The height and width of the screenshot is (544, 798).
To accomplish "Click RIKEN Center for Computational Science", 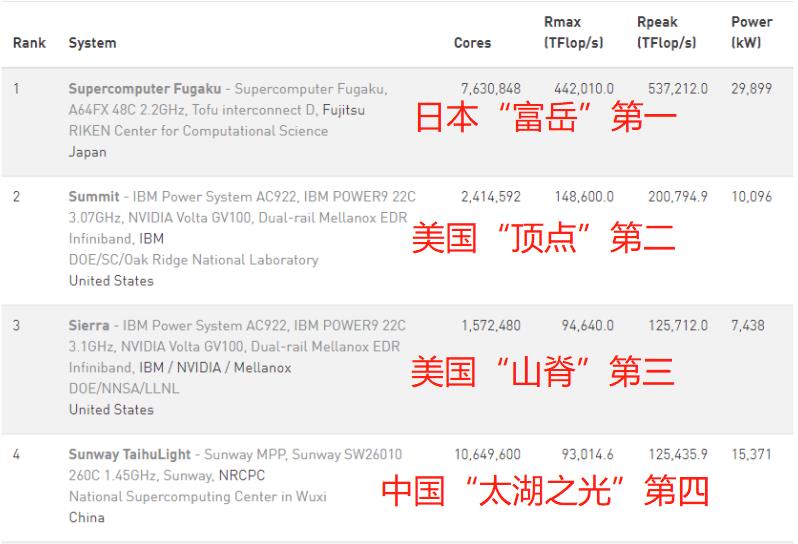I will [x=198, y=131].
